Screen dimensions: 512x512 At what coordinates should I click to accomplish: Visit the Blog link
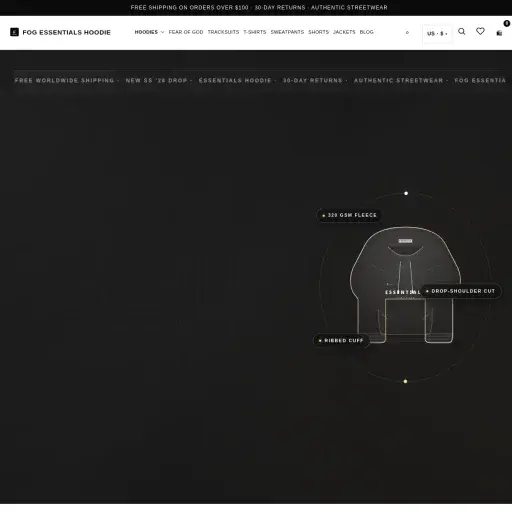click(x=366, y=32)
